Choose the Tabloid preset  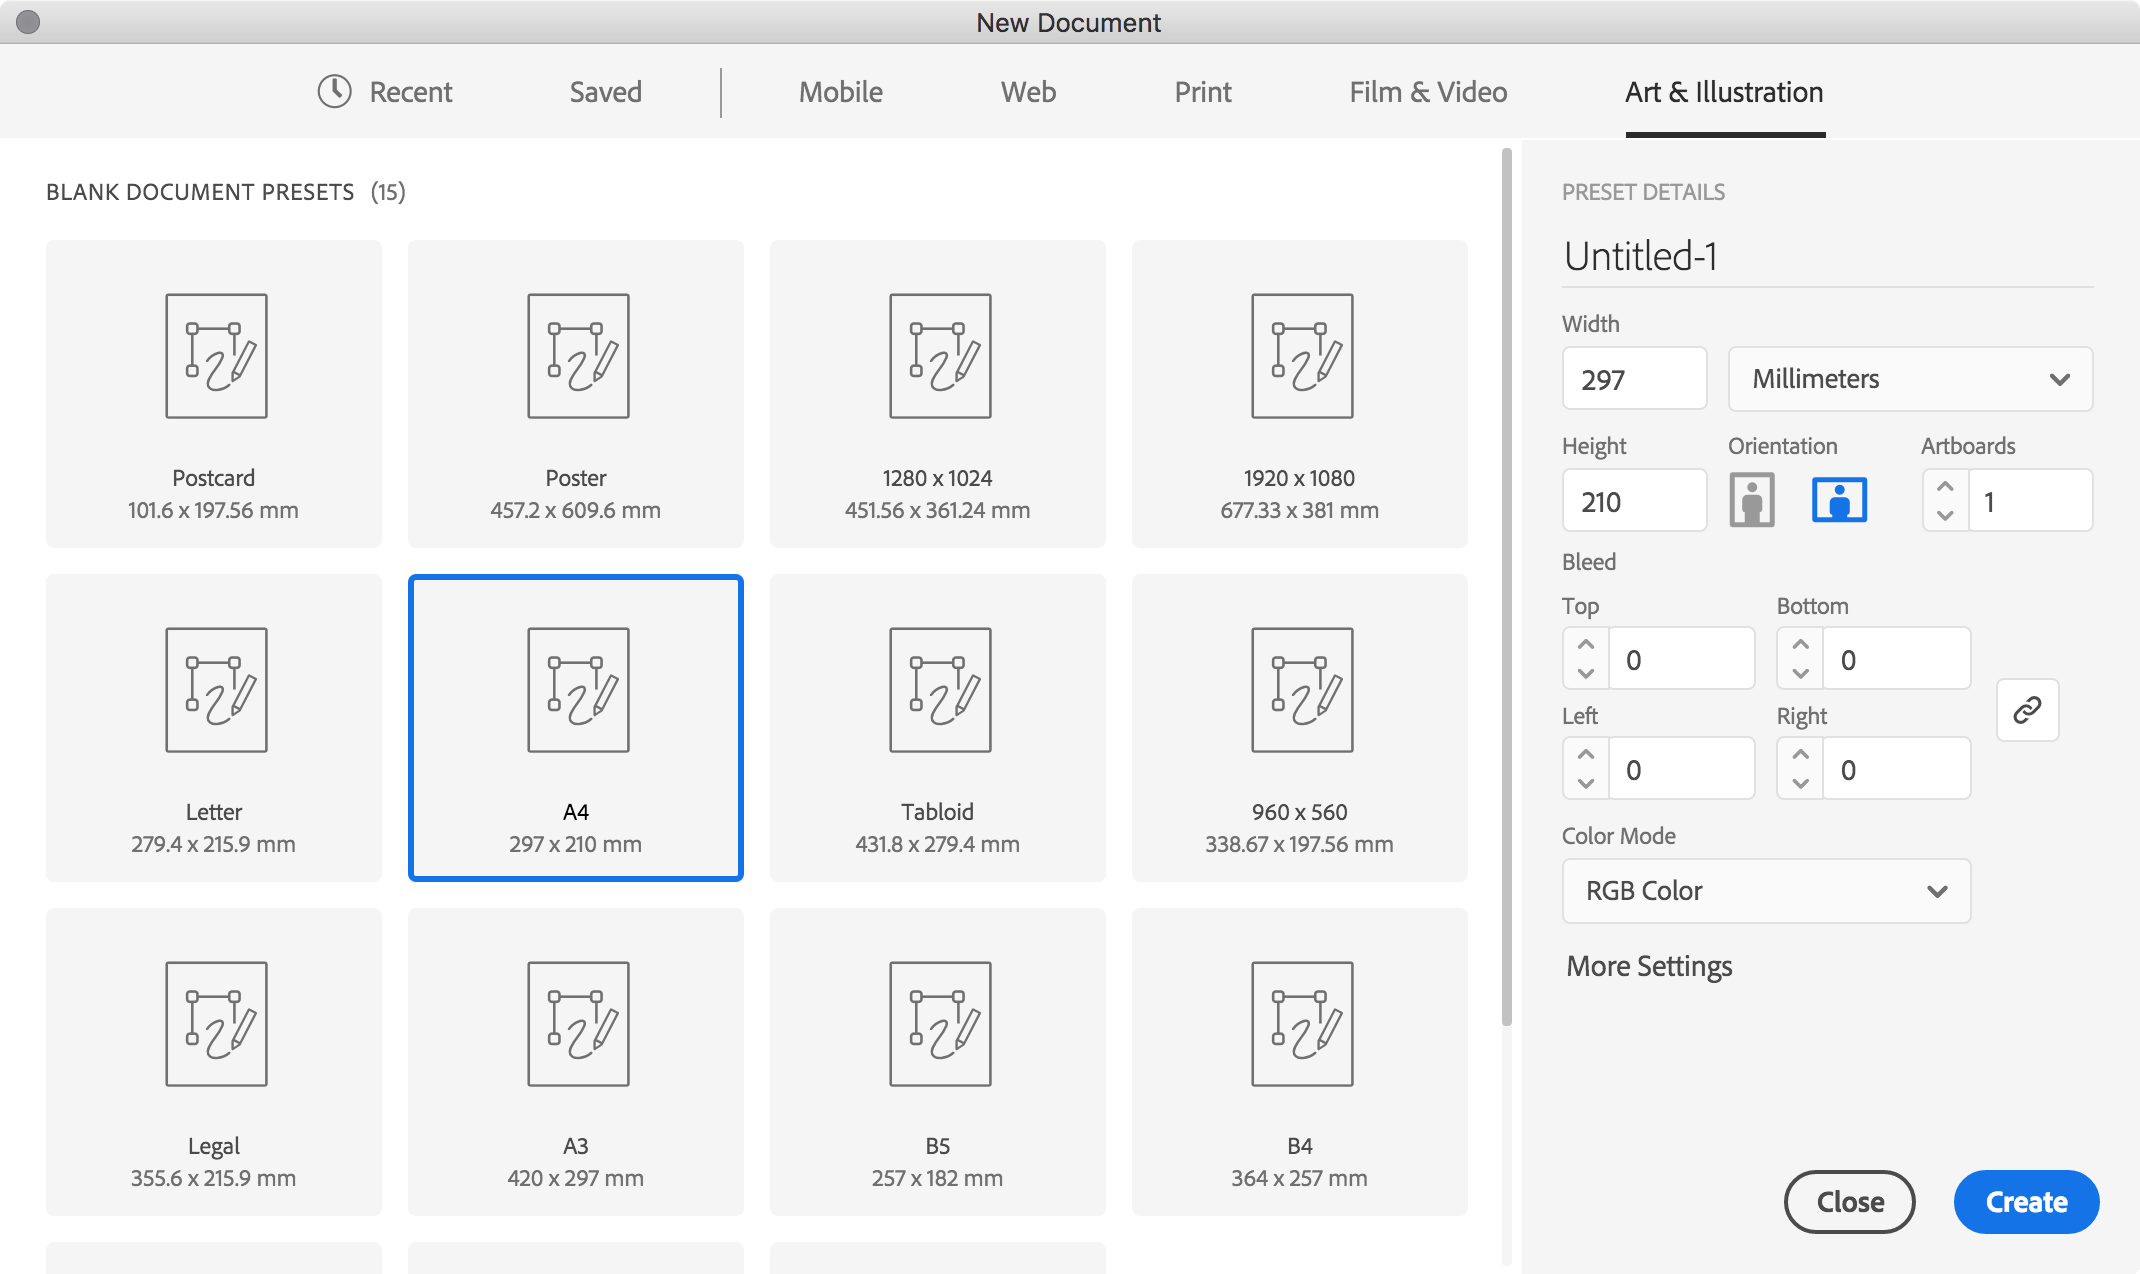[937, 728]
